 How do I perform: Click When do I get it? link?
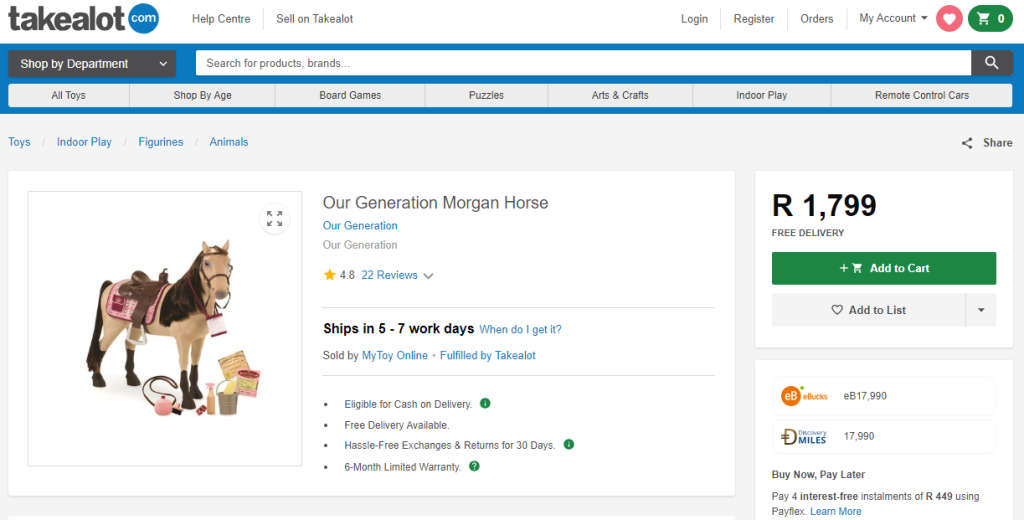pos(520,329)
